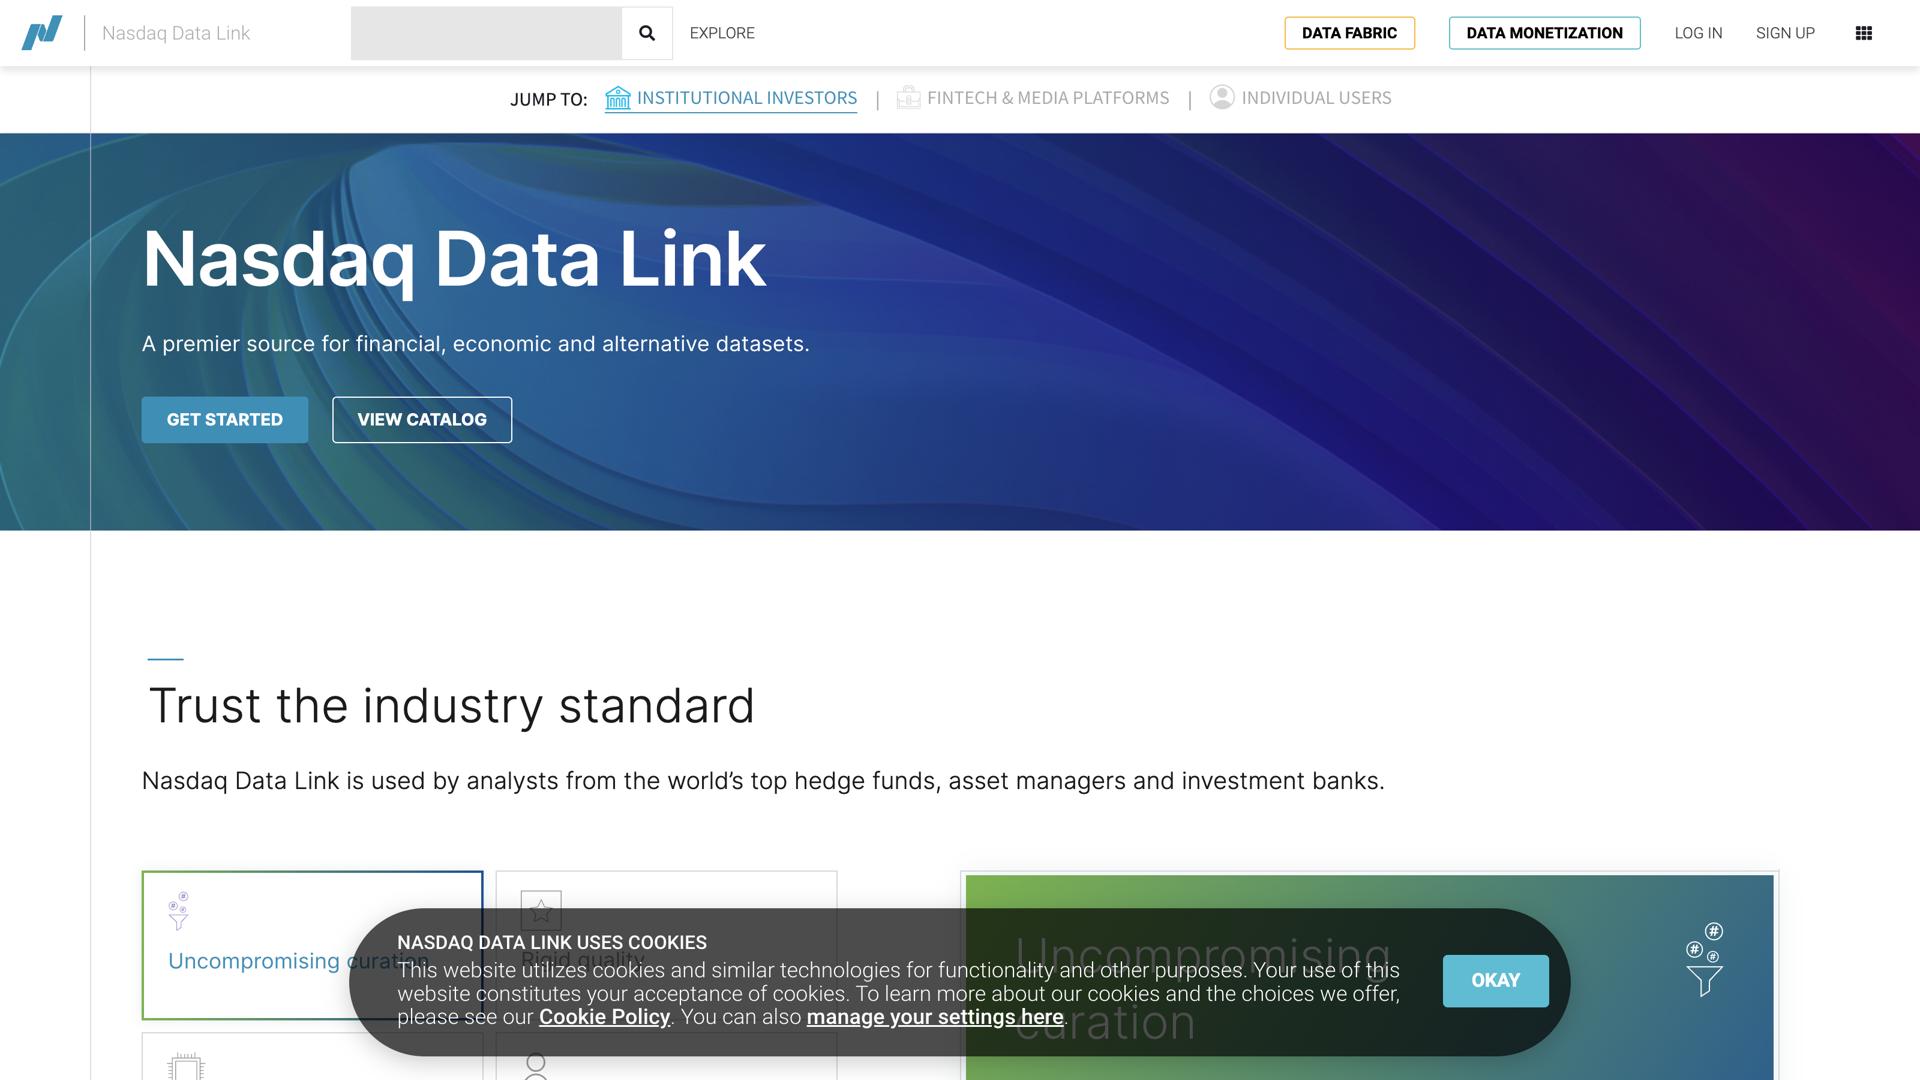This screenshot has height=1080, width=1920.
Task: Click the funnel icon on green banner
Action: 1704,960
